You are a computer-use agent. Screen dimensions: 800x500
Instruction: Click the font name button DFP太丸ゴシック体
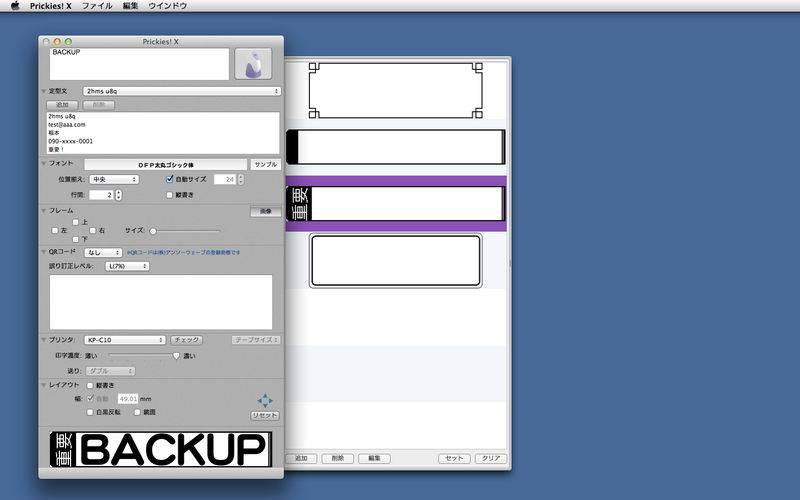[x=166, y=165]
